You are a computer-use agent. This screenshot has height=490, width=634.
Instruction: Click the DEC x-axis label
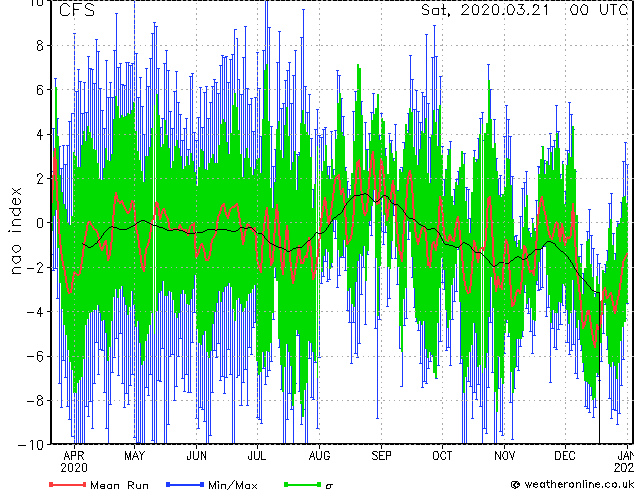coord(565,456)
